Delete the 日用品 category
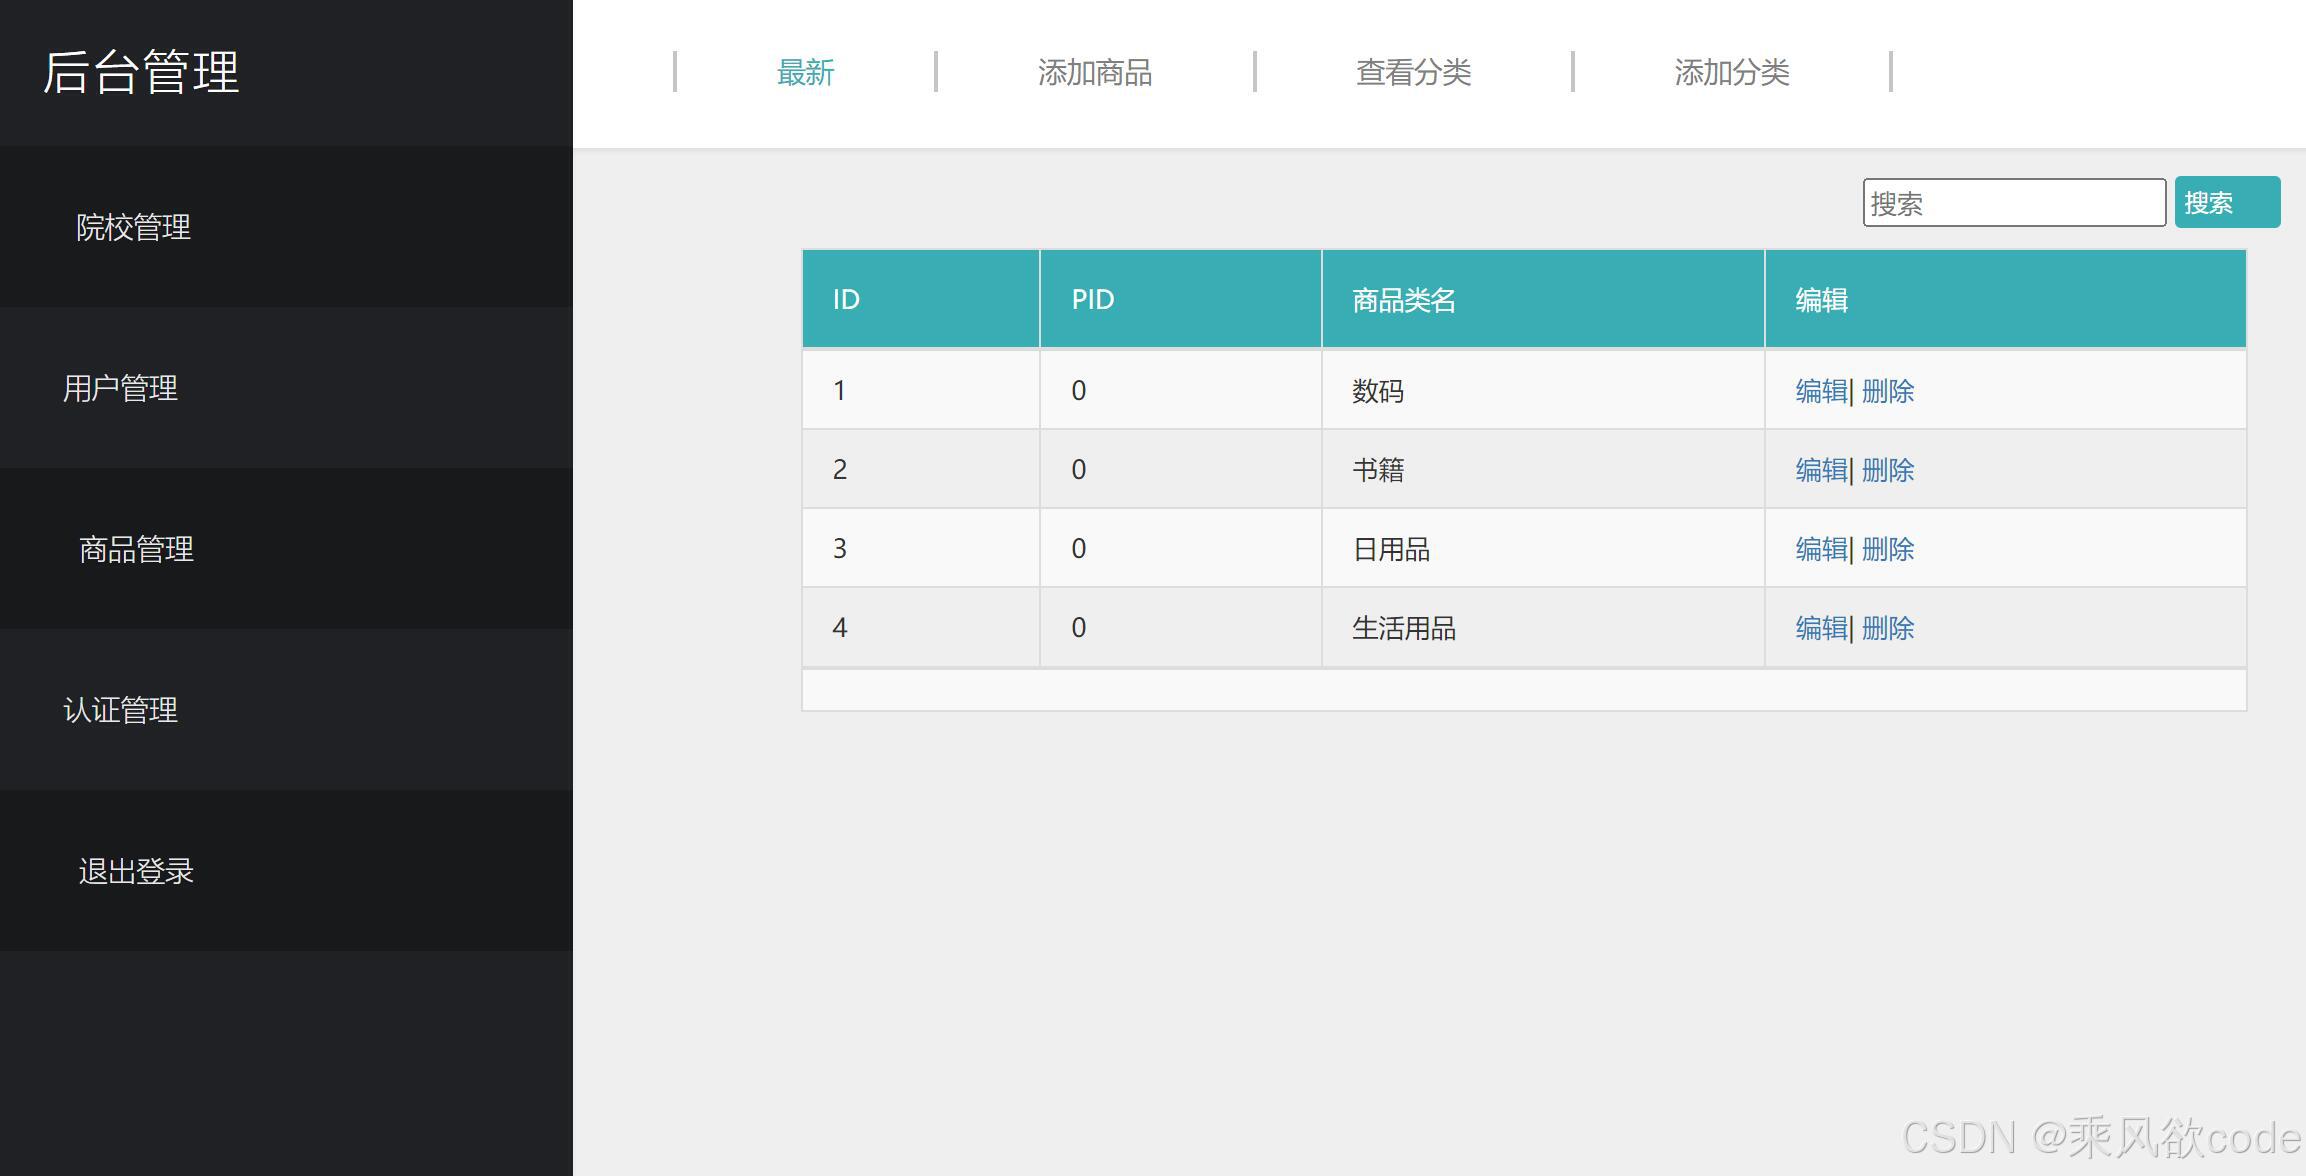The image size is (2306, 1176). point(1888,548)
